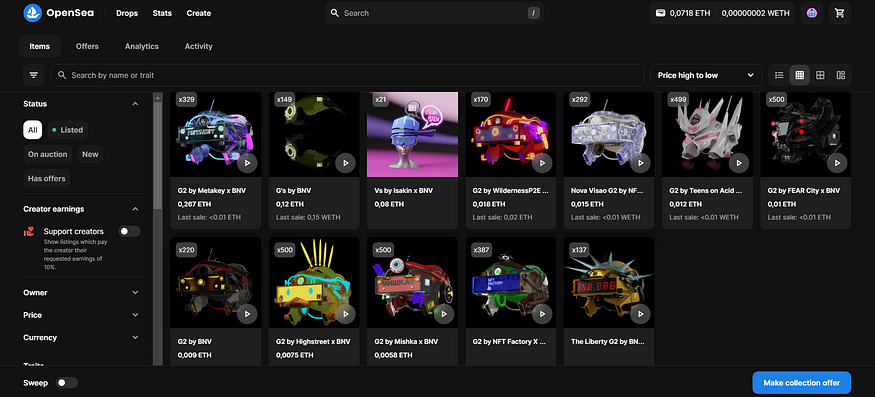This screenshot has width=875, height=397.
Task: Play G2 by Mishka x BNV video
Action: pyautogui.click(x=444, y=314)
